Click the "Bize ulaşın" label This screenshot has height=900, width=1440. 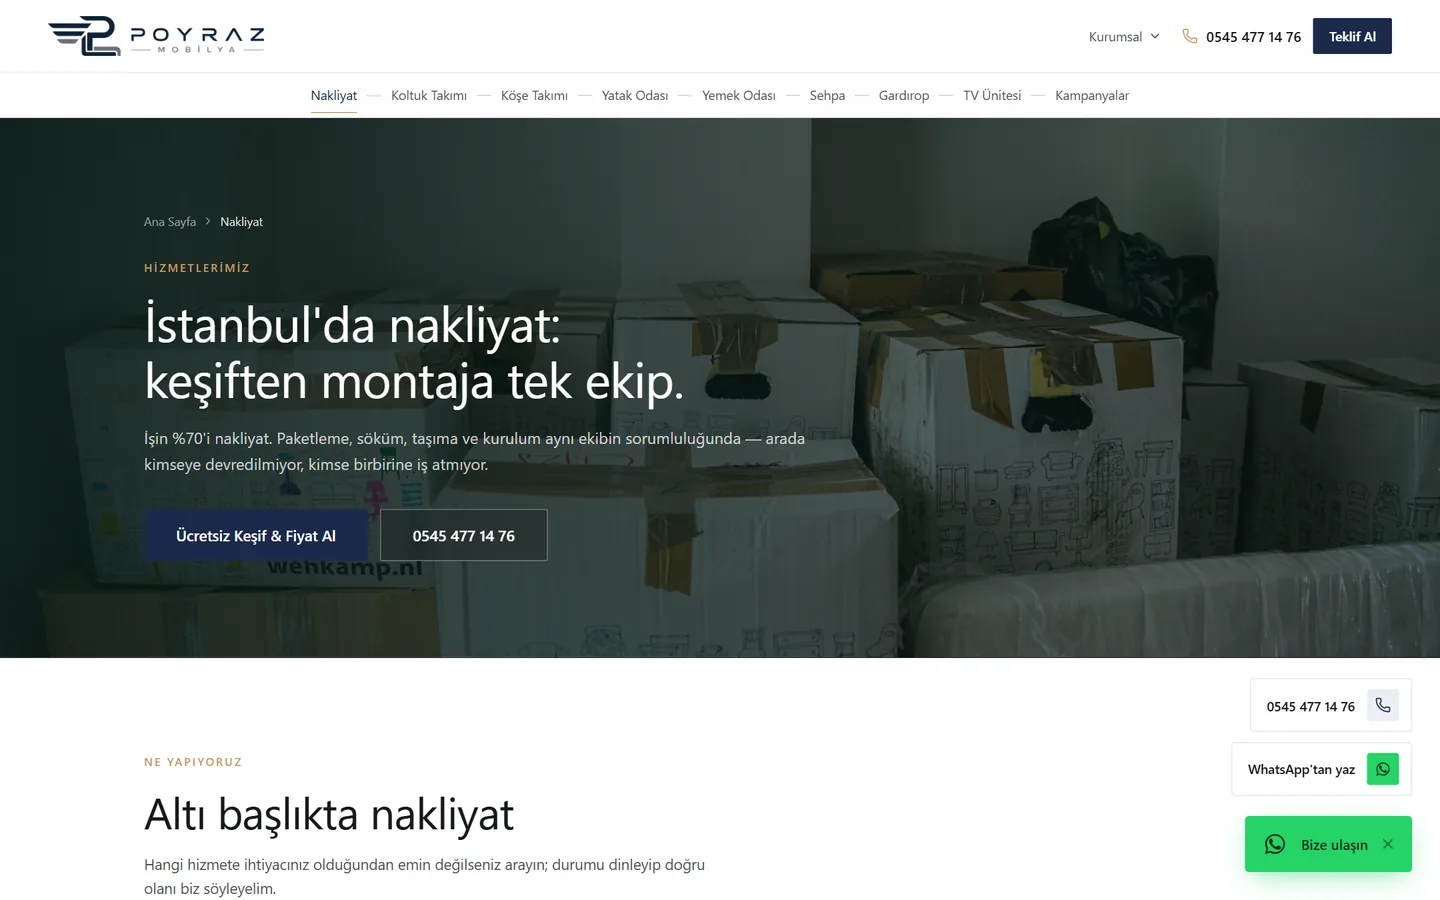pyautogui.click(x=1334, y=845)
